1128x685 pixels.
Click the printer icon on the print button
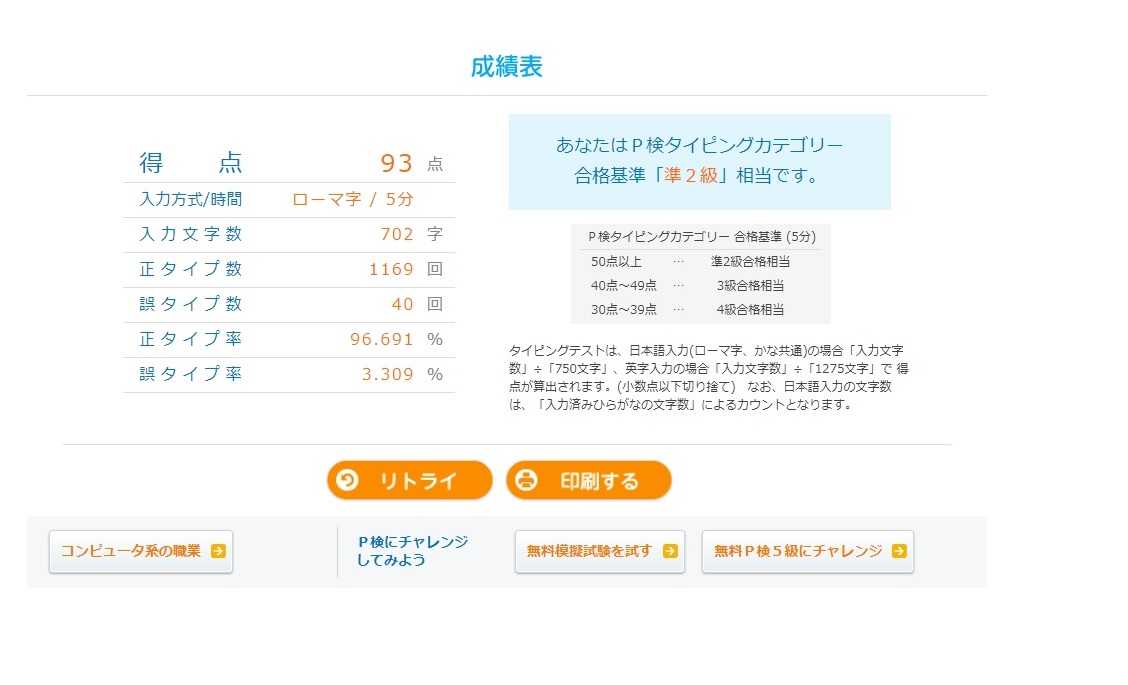click(x=527, y=480)
